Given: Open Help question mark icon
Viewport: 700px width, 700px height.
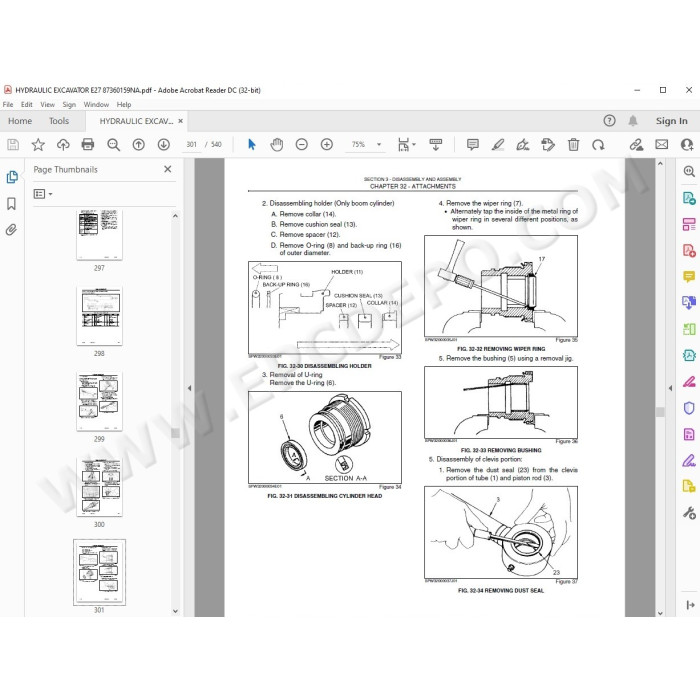Looking at the screenshot, I should pos(609,121).
